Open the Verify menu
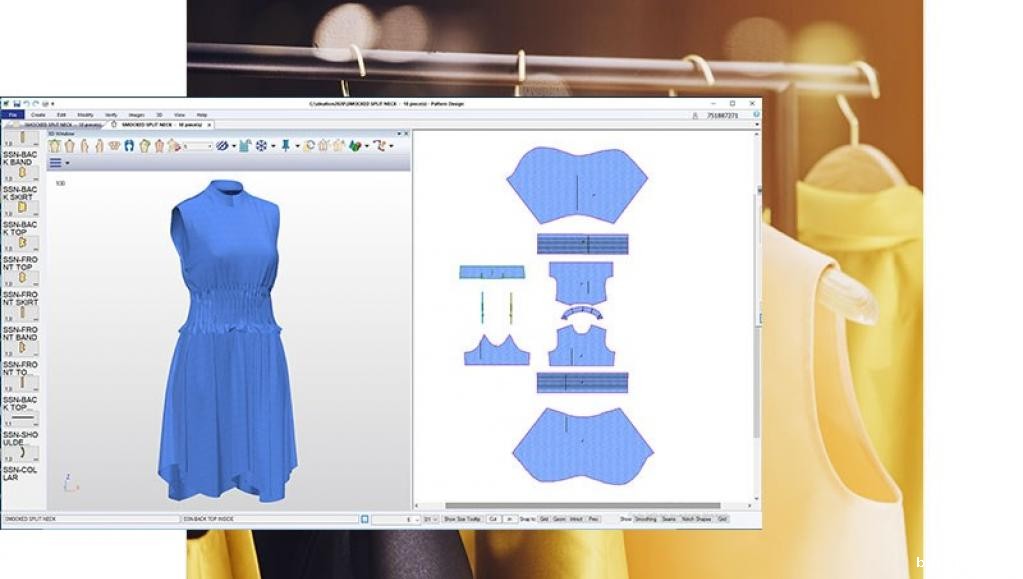 tap(111, 115)
